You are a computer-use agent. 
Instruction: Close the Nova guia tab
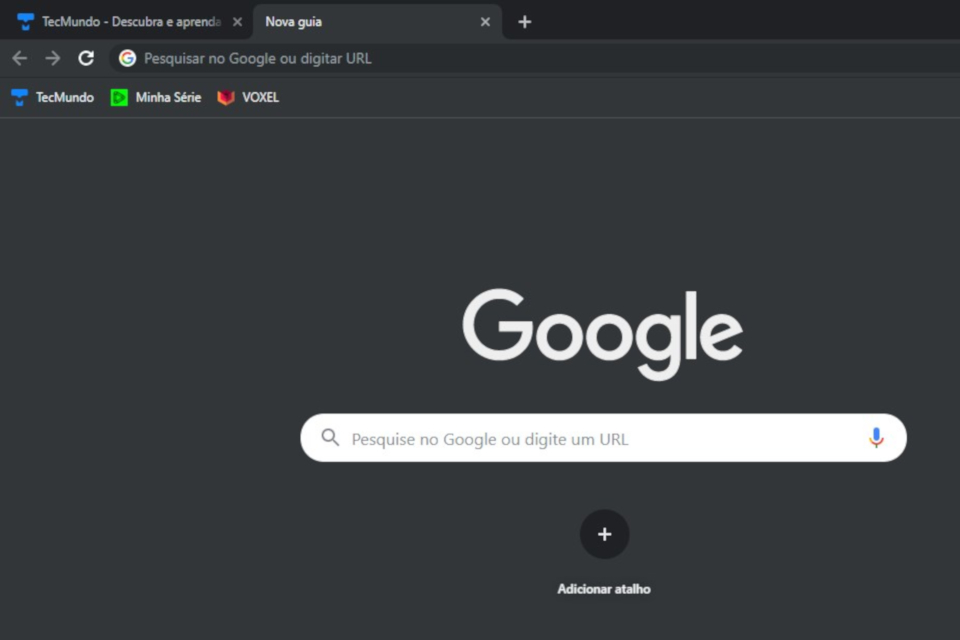[x=485, y=21]
